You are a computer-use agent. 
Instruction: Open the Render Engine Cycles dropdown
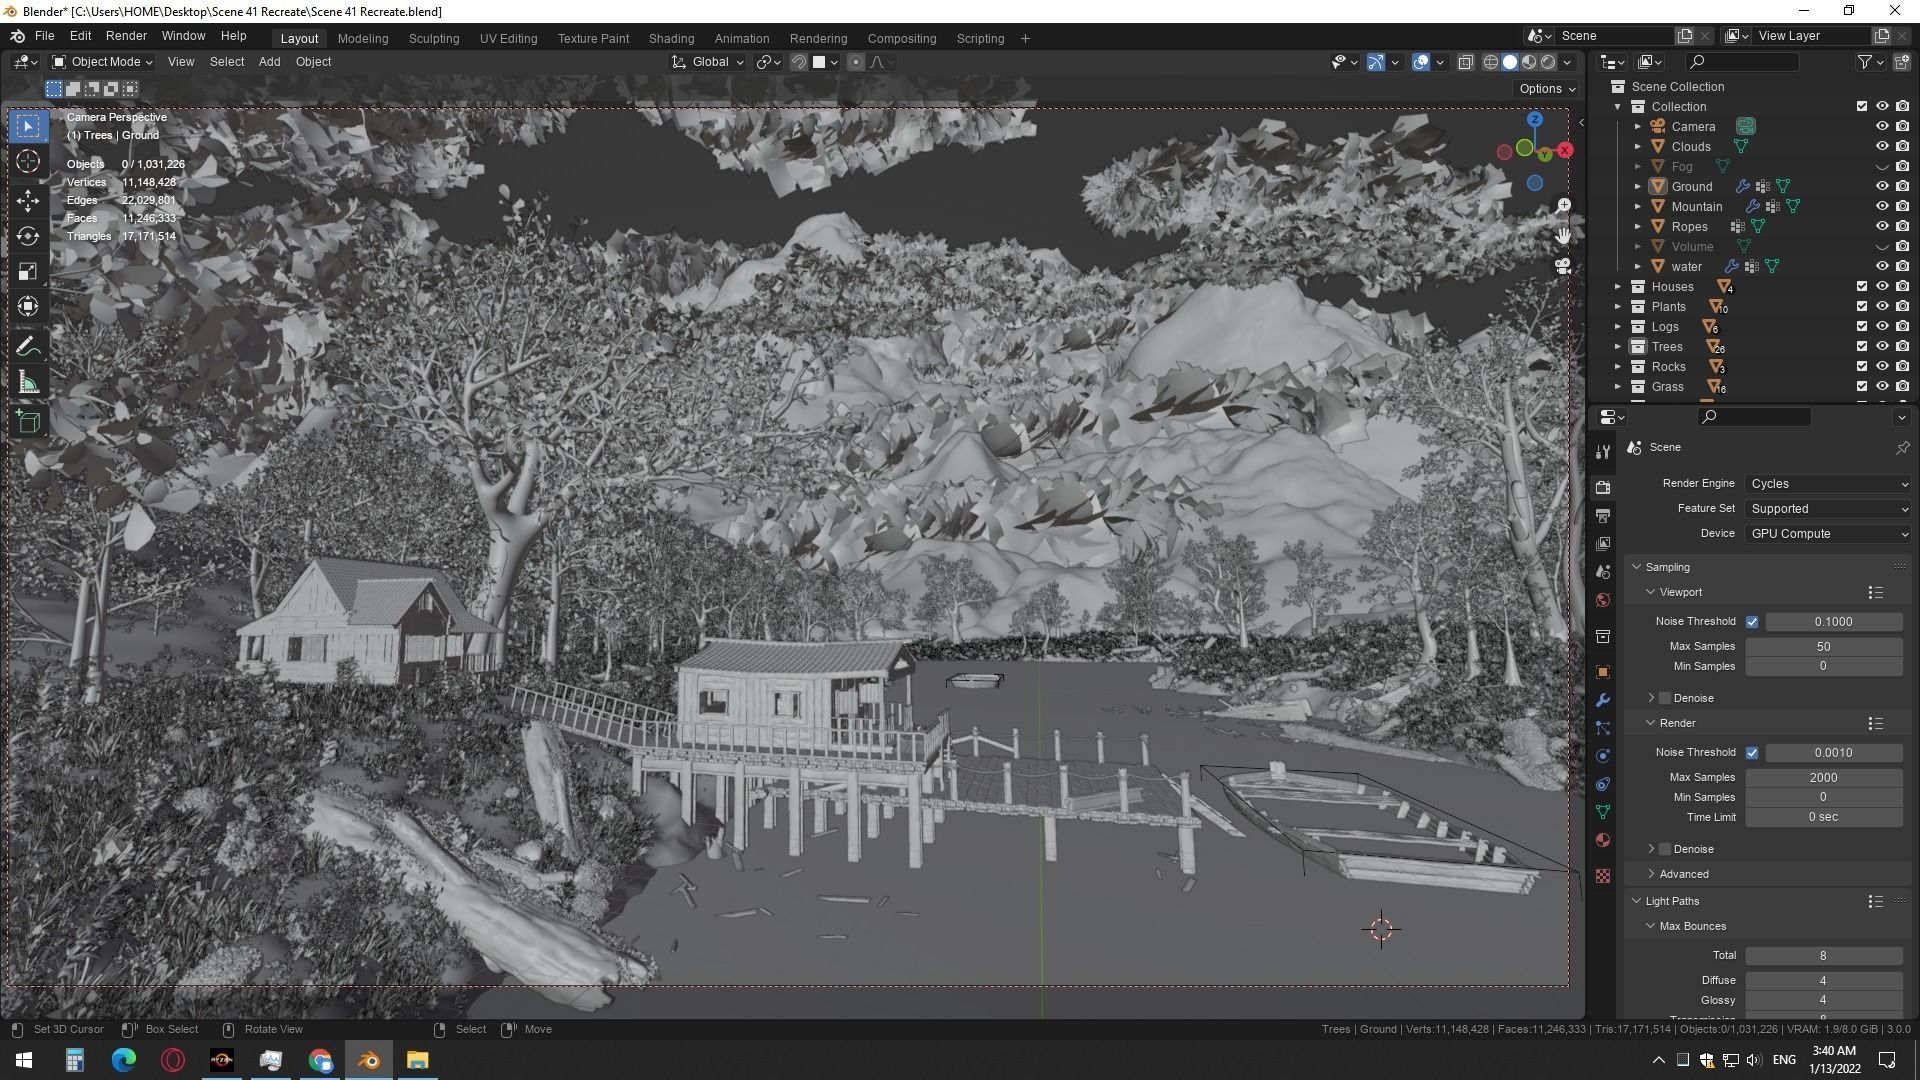pos(1828,484)
